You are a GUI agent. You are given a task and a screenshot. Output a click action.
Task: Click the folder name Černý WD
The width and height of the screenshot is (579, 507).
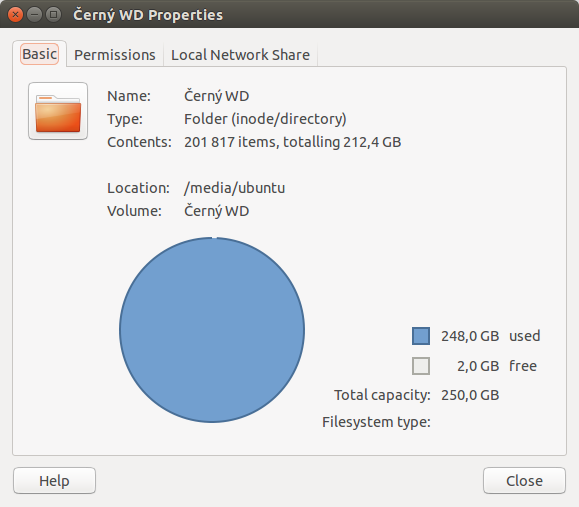point(216,96)
